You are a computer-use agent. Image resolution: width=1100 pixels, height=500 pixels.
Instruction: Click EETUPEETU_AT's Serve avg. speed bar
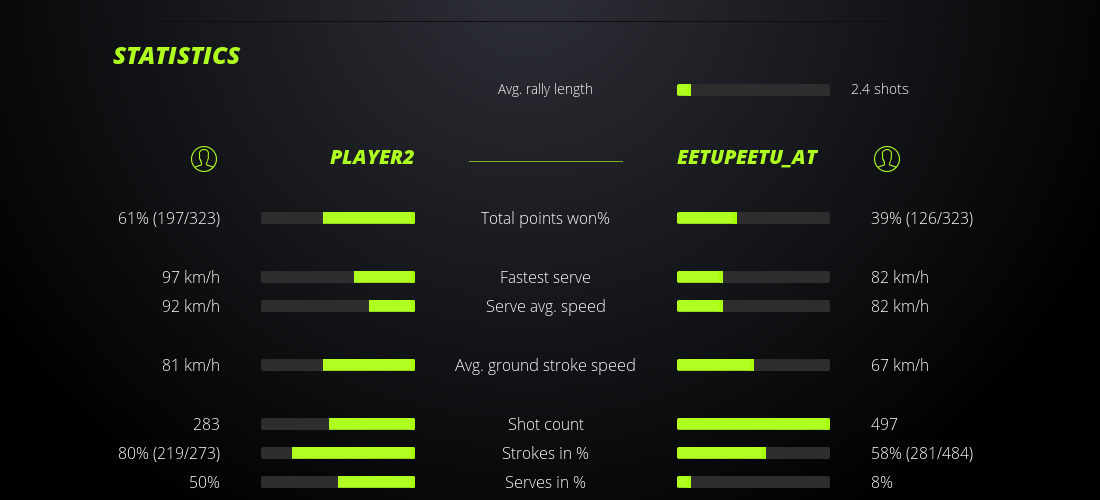[753, 306]
